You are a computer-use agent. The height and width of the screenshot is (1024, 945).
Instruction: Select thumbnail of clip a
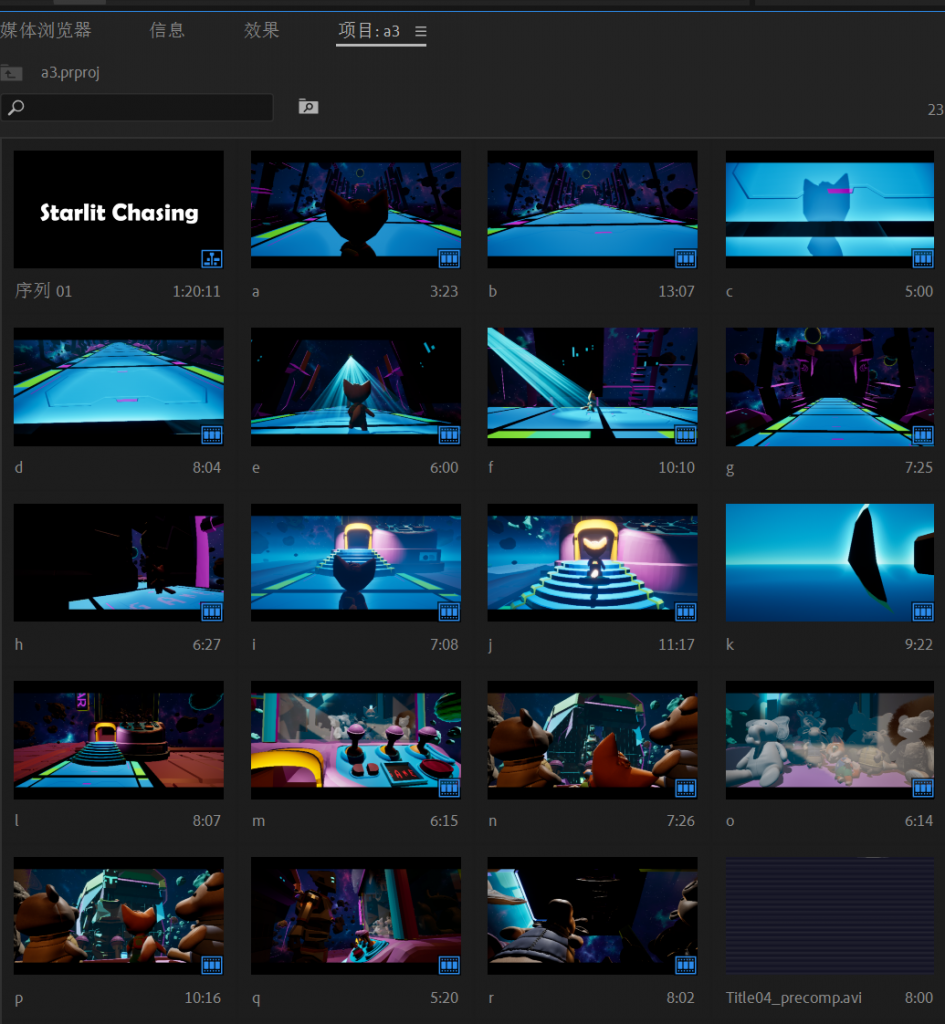tap(356, 210)
